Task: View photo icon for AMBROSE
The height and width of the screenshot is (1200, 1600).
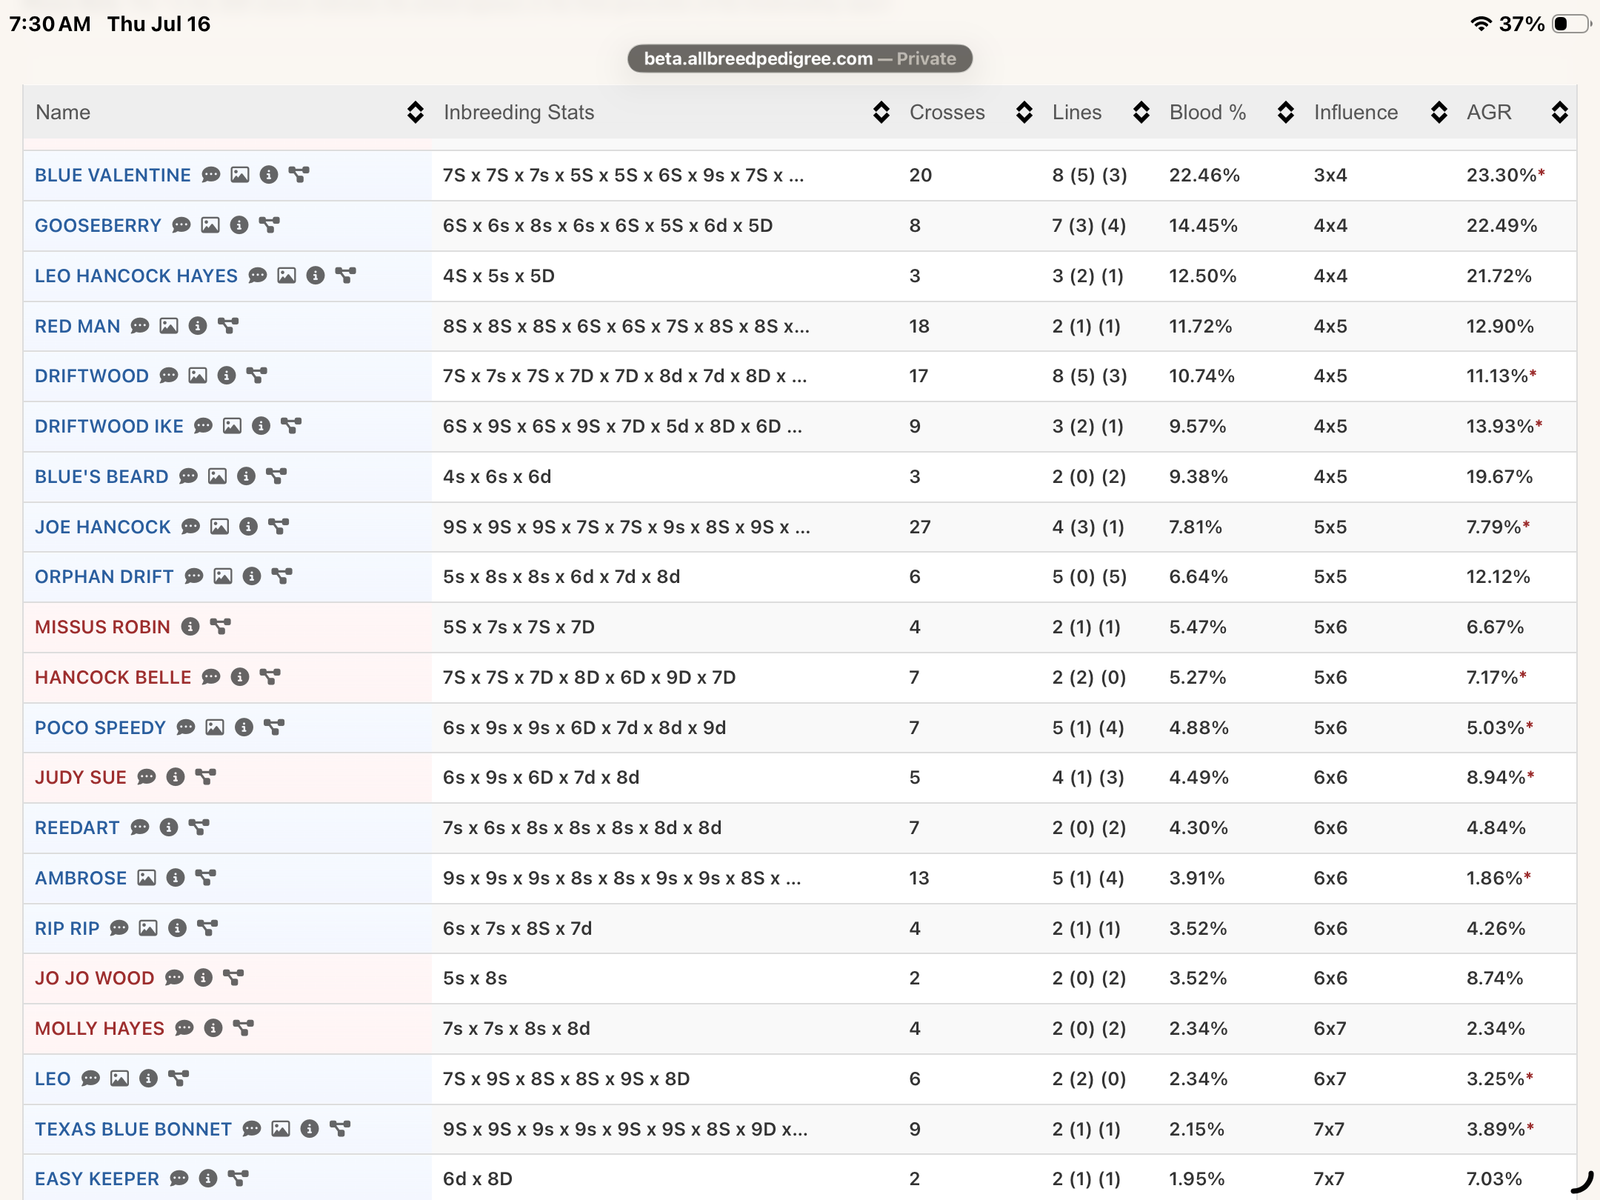Action: [147, 878]
